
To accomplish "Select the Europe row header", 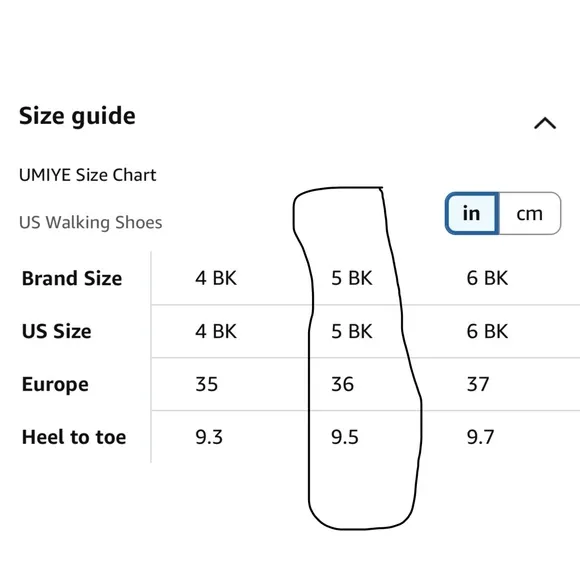I will pos(55,384).
